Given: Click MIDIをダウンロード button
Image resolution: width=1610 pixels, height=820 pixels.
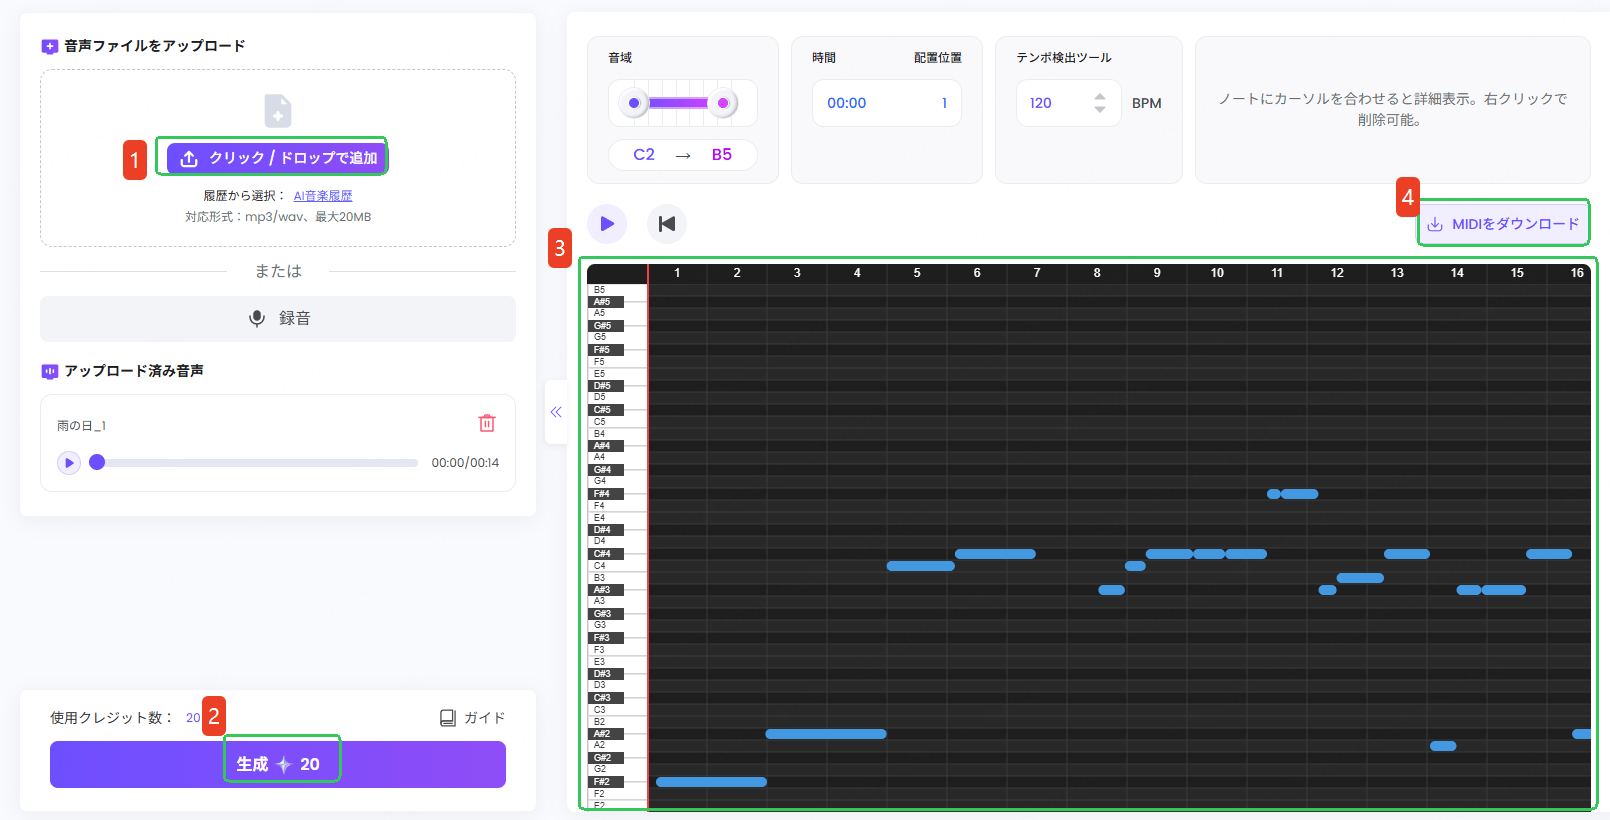Looking at the screenshot, I should click(x=1503, y=224).
